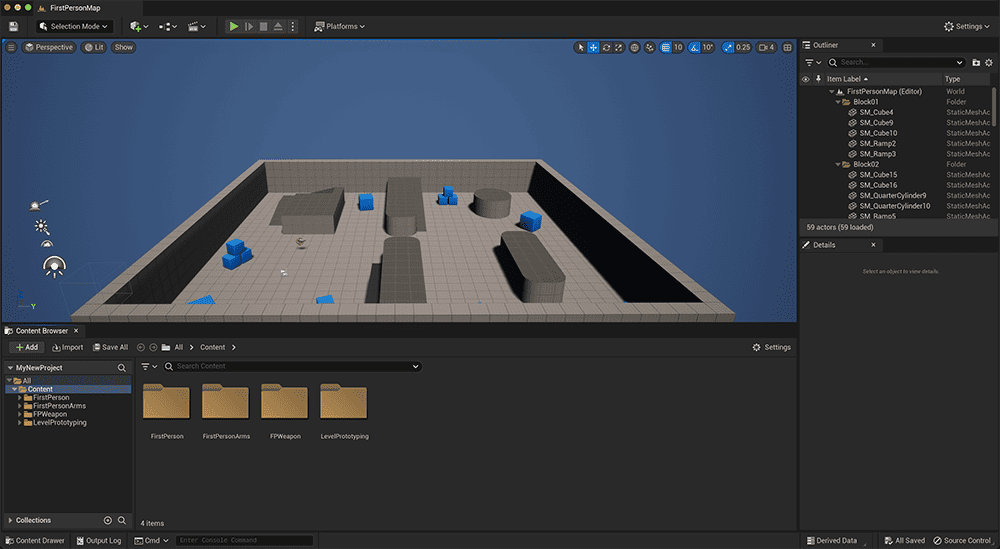Click the Outliner pin column header
The image size is (1000, 549).
pos(818,79)
